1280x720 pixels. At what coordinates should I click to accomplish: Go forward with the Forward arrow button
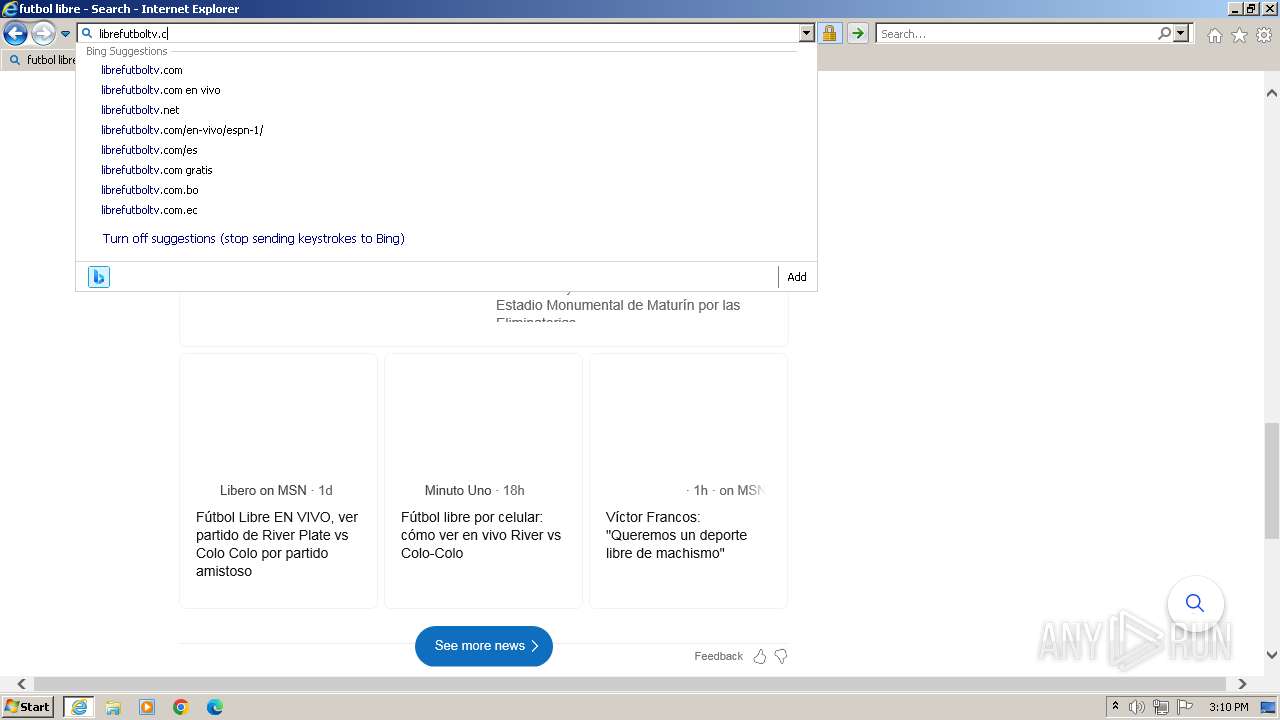pos(43,34)
